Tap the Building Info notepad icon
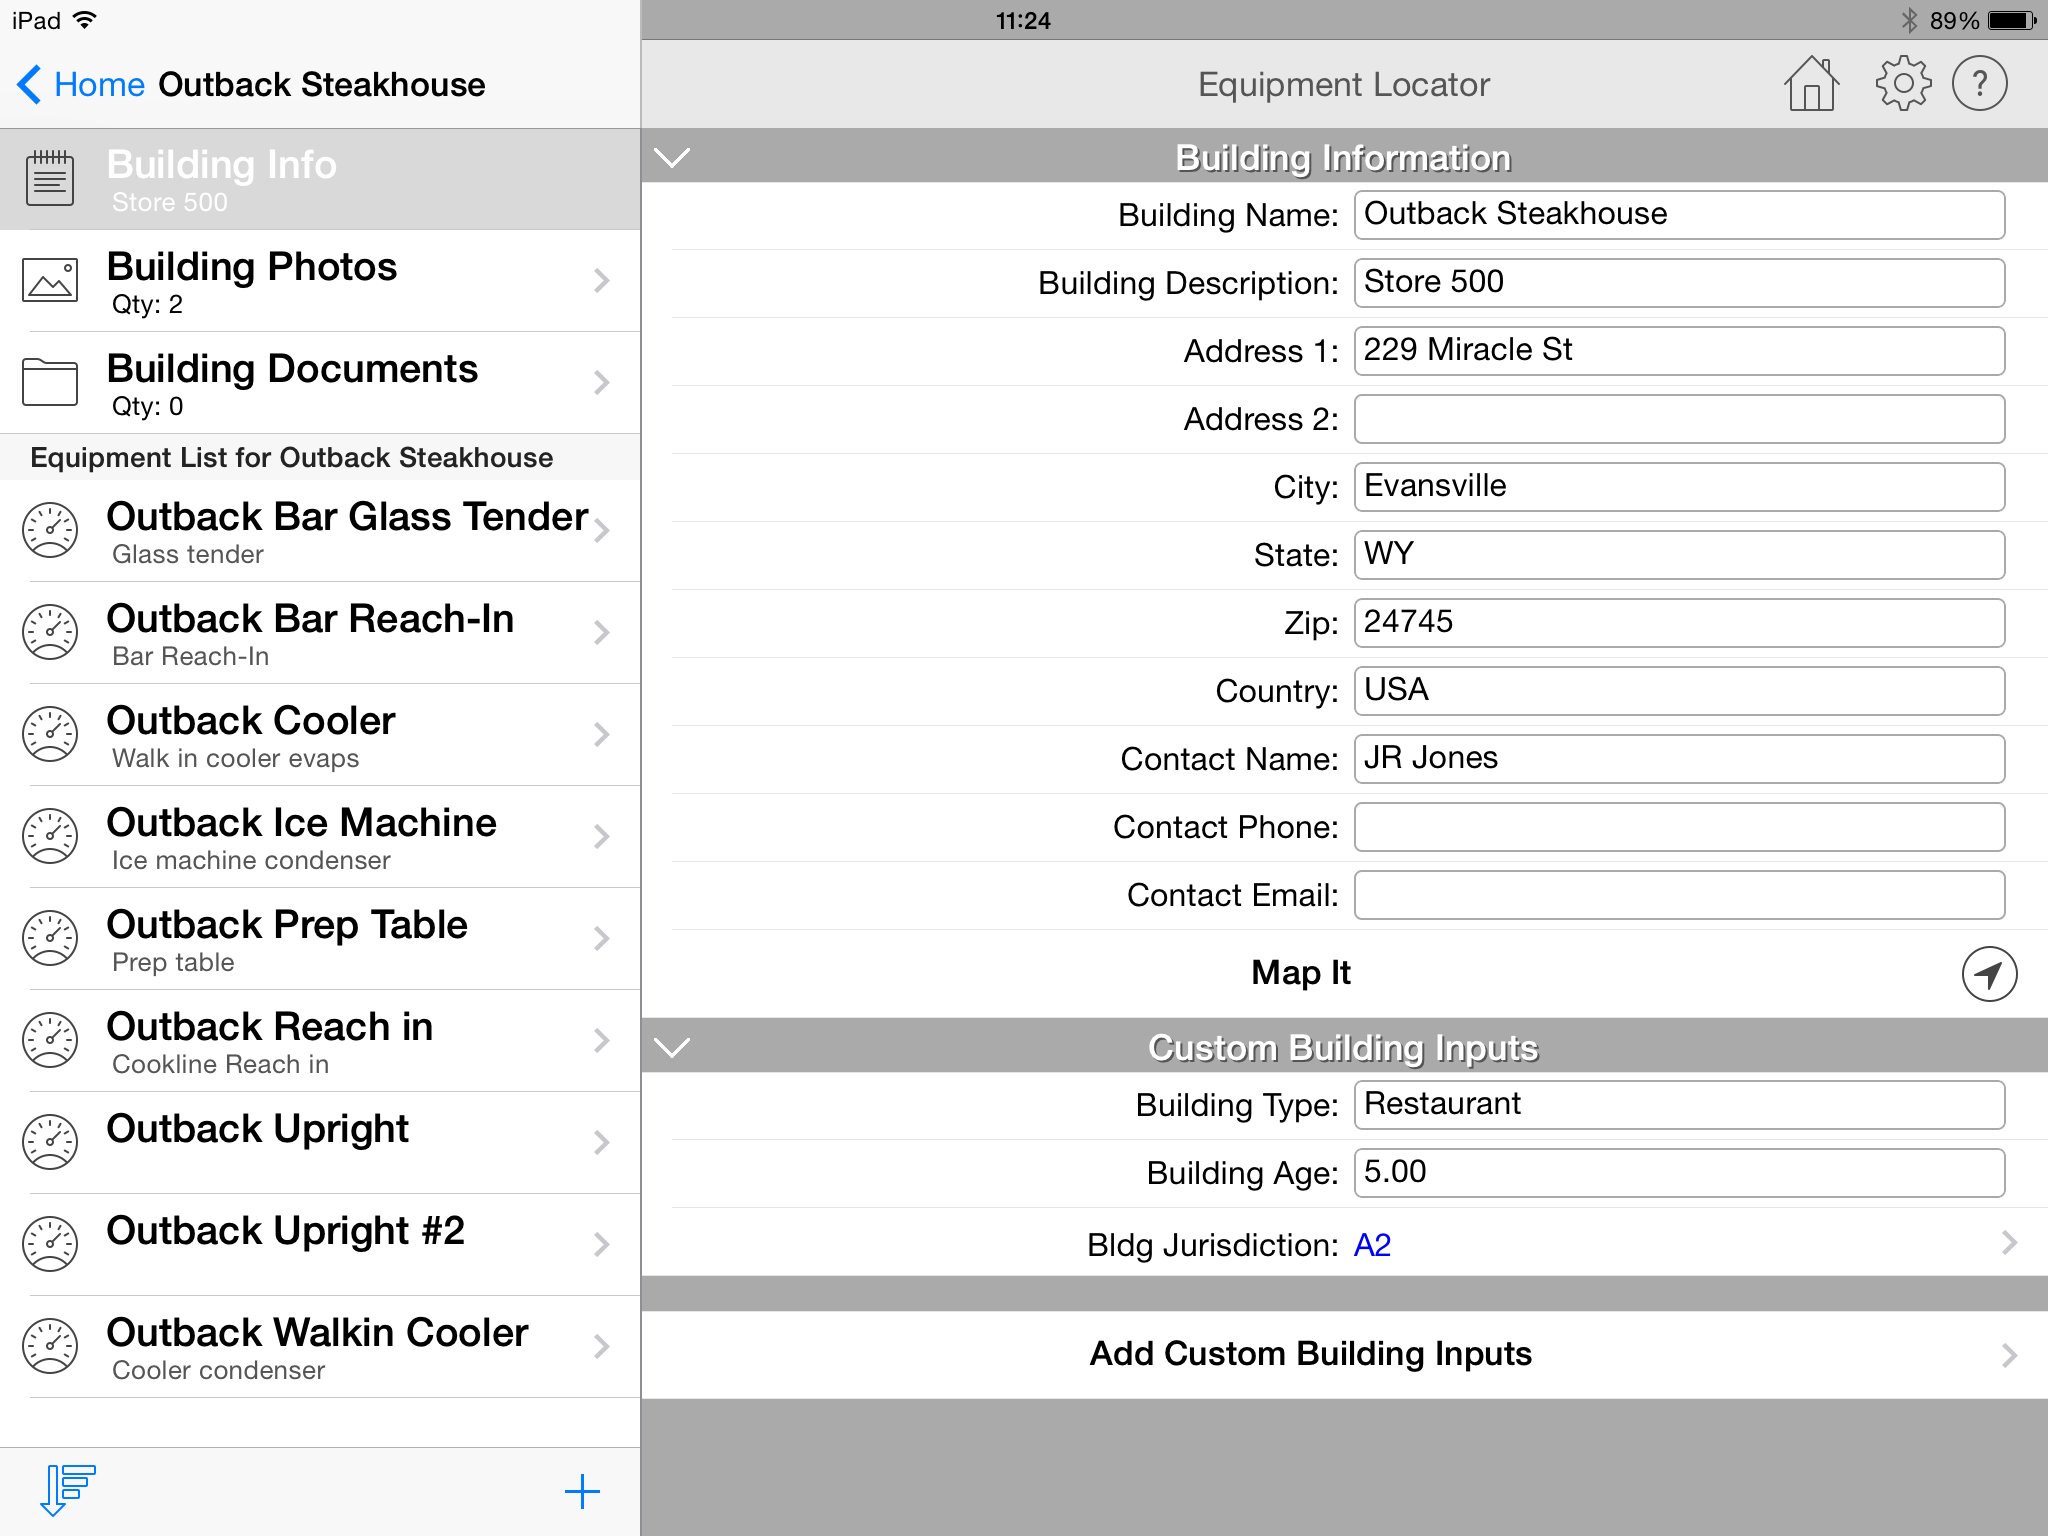 (x=50, y=179)
